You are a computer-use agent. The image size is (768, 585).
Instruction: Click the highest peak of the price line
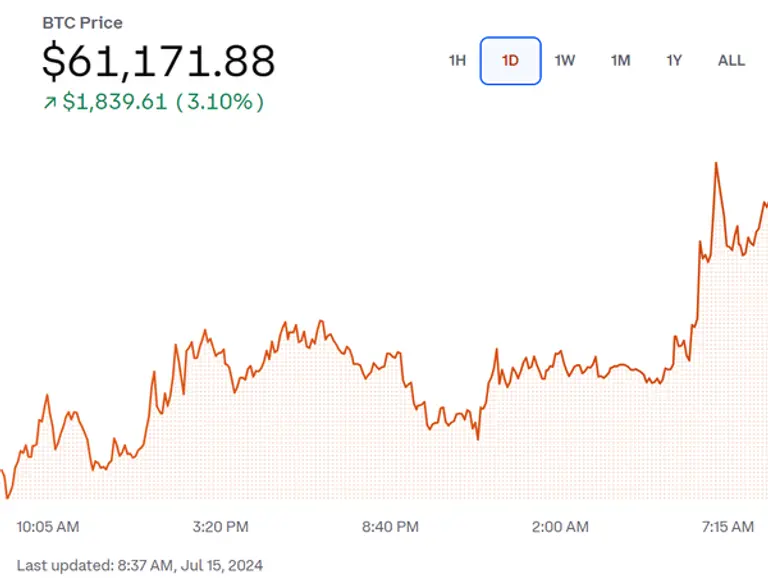tap(716, 163)
